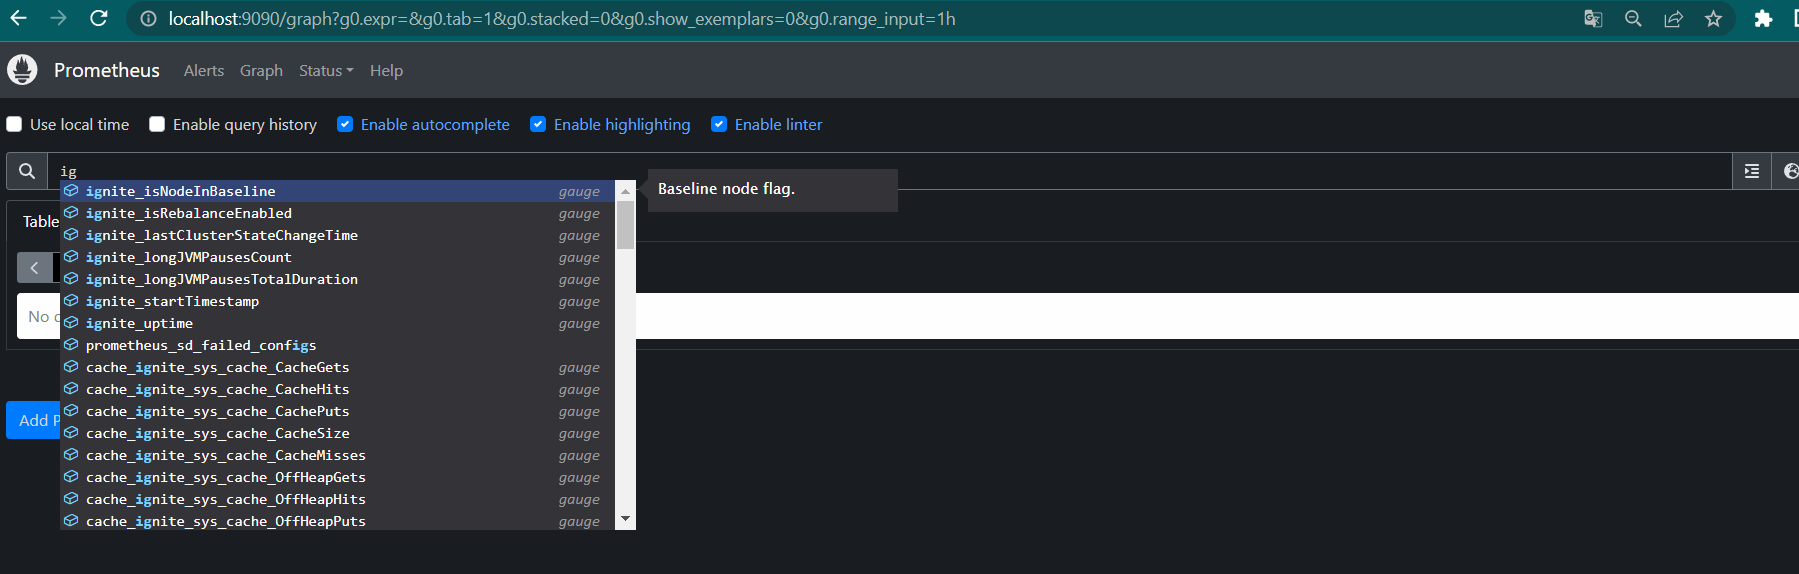Toggle Use local time checkbox
Screen dimensions: 1799x574
click(x=14, y=124)
